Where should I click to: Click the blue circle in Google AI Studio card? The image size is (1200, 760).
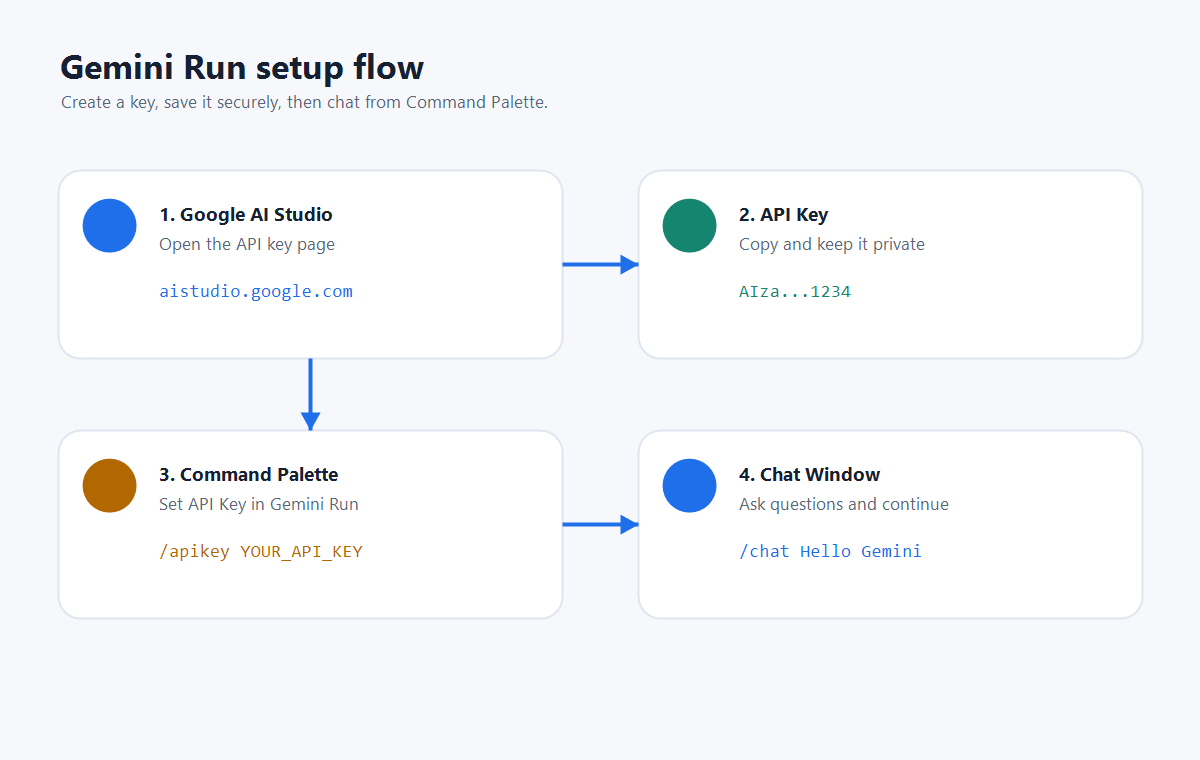tap(110, 225)
